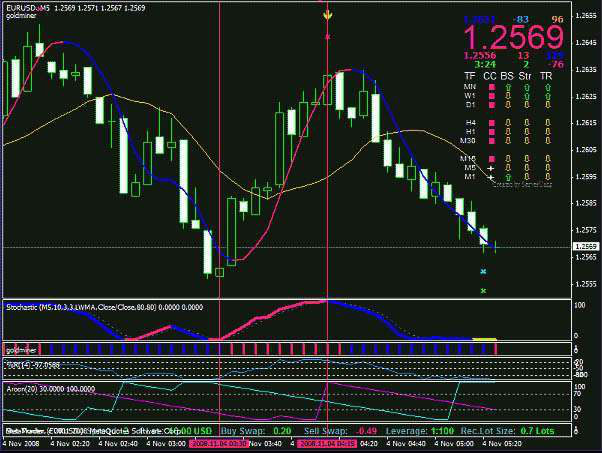Click the MN row pink CC square
Screen dimensions: 602x453
tap(491, 88)
